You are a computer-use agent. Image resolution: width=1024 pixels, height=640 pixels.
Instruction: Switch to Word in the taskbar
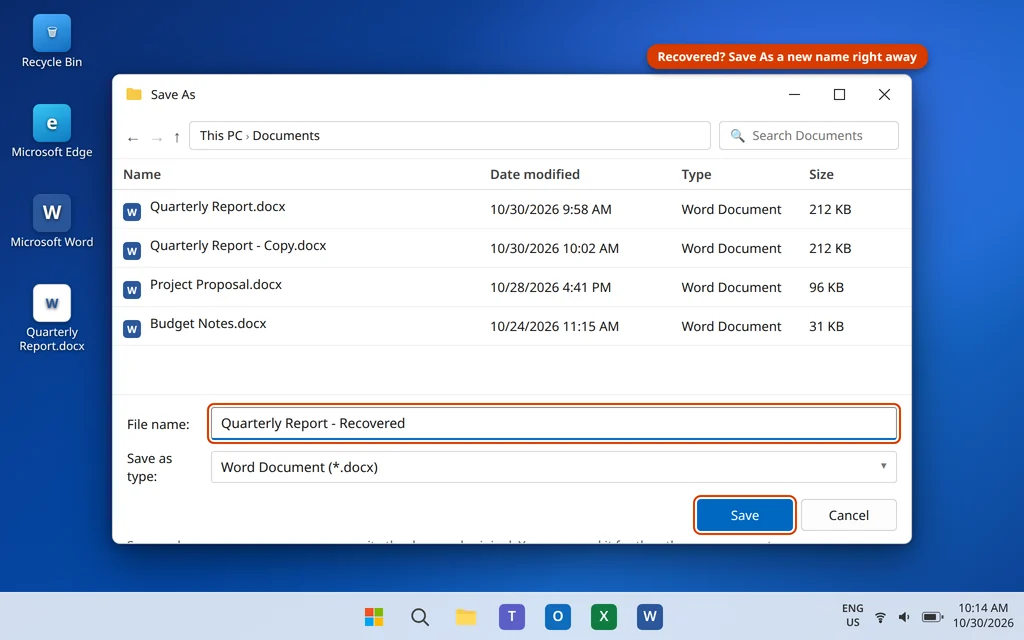[x=650, y=616]
